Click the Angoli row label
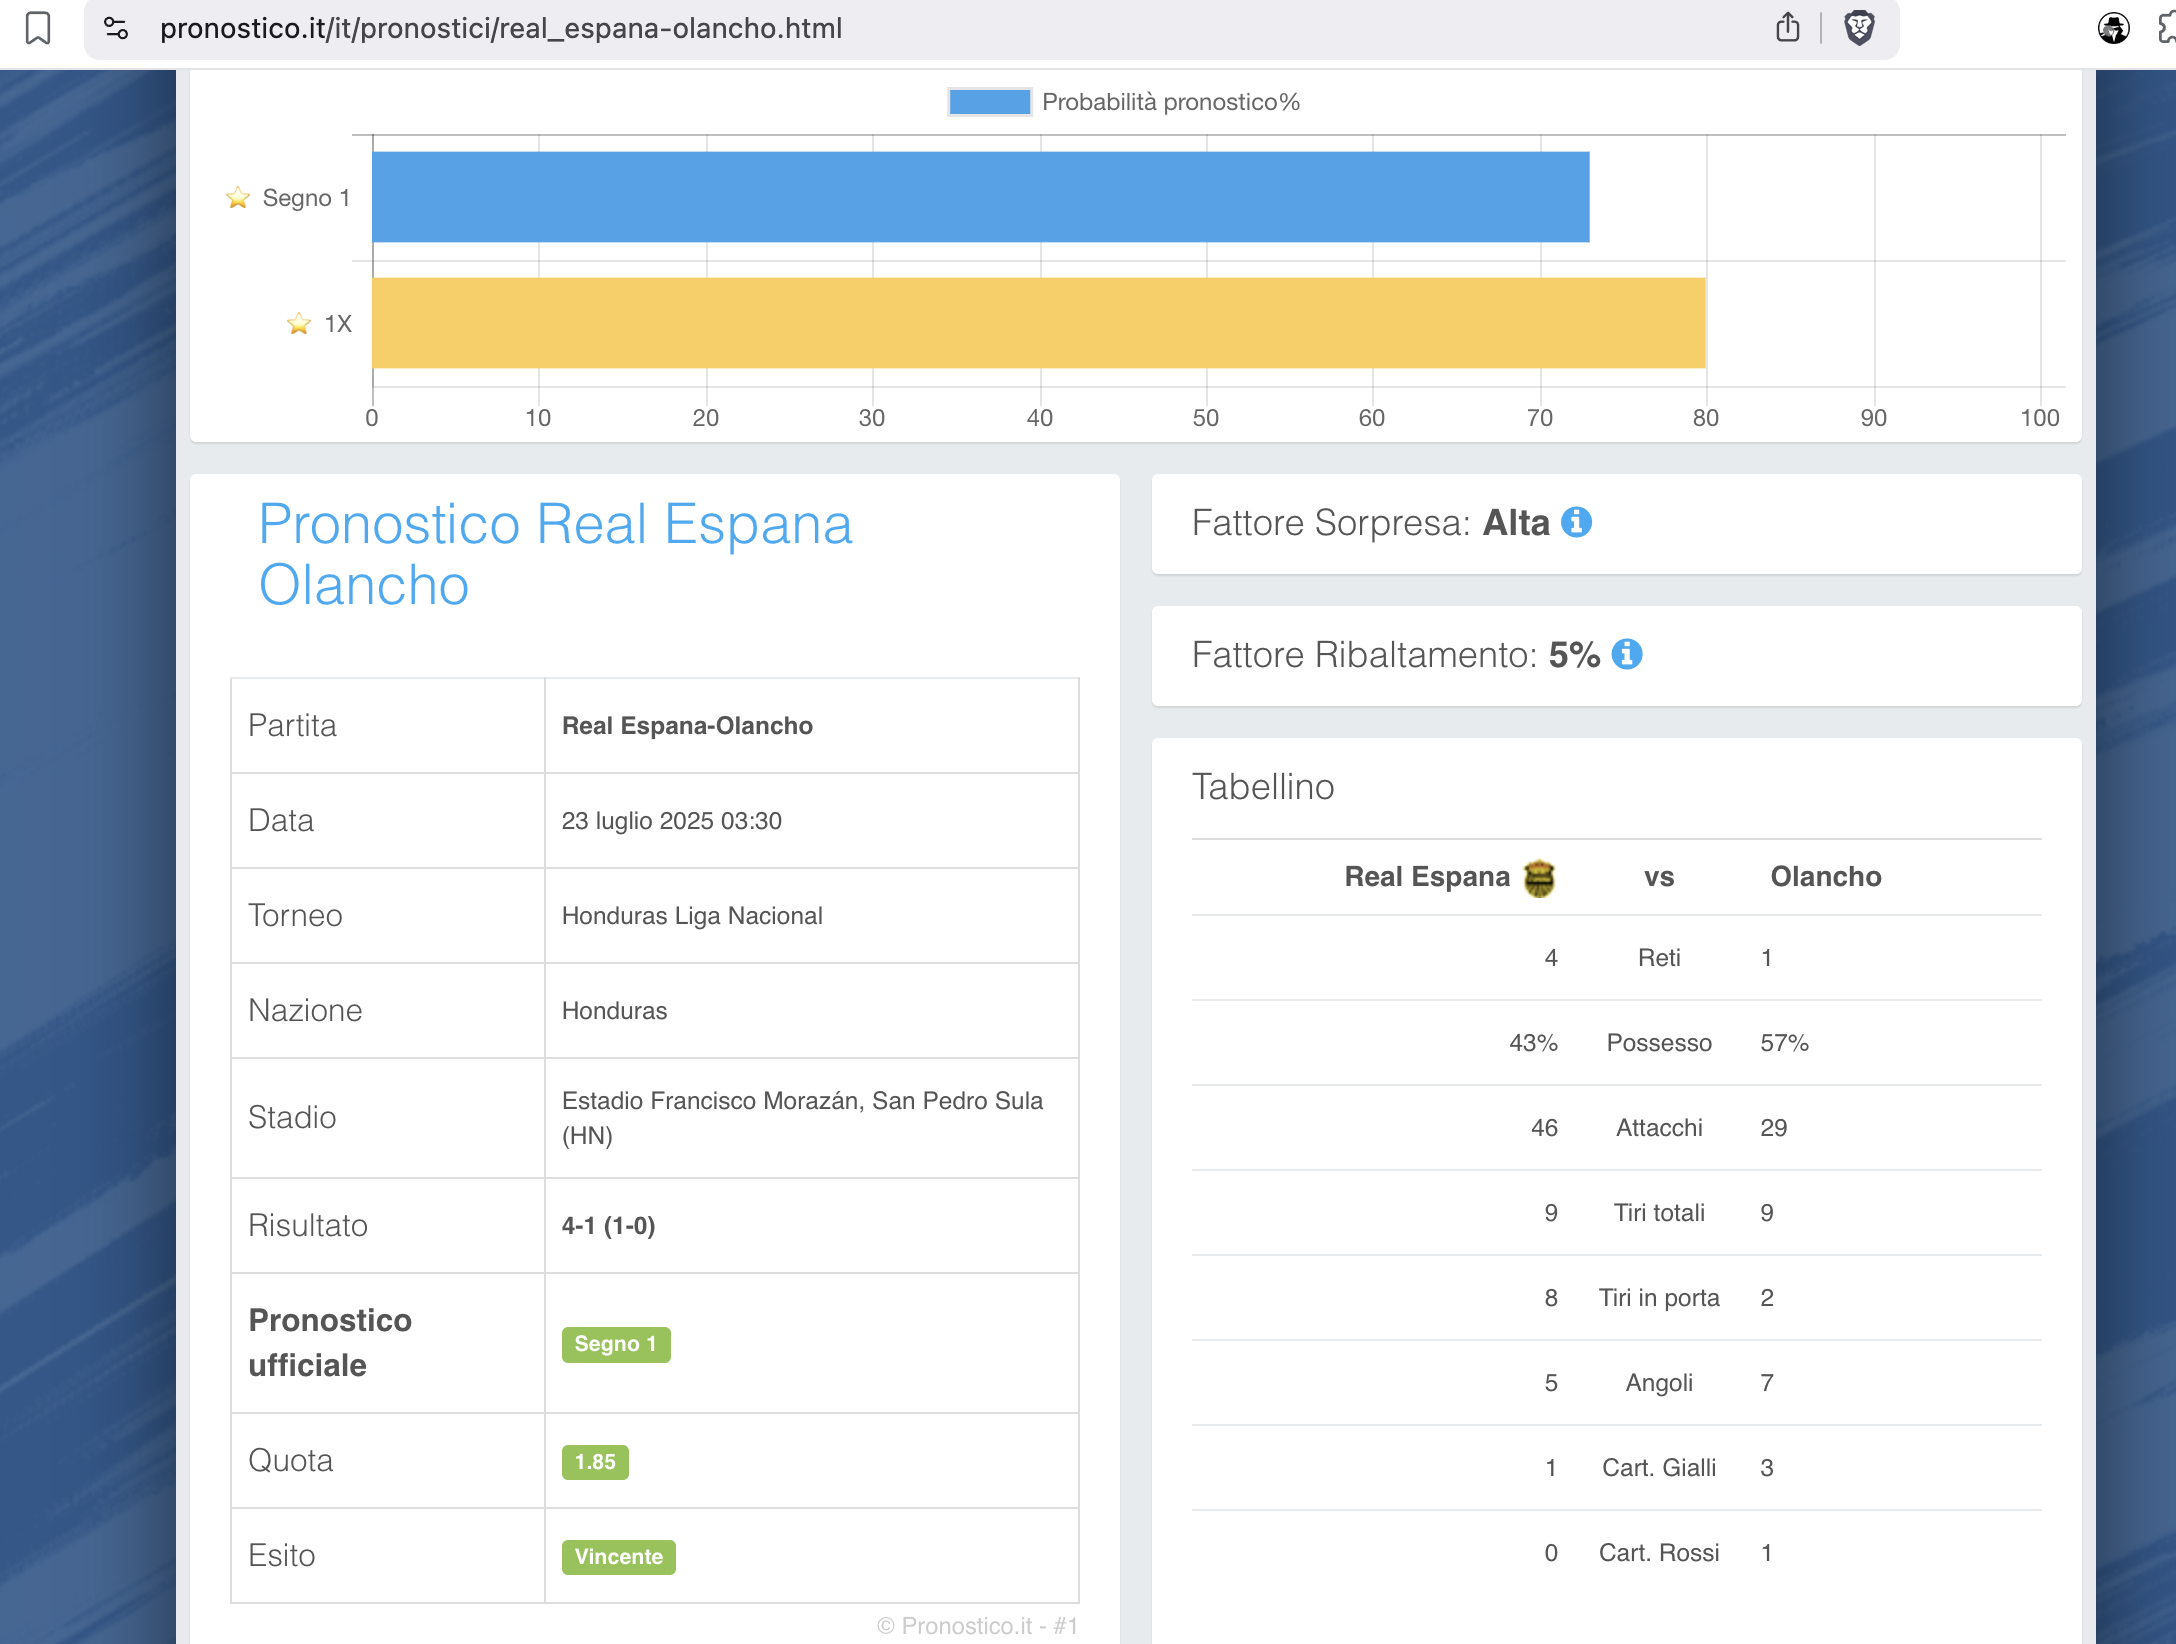This screenshot has height=1644, width=2176. point(1659,1383)
